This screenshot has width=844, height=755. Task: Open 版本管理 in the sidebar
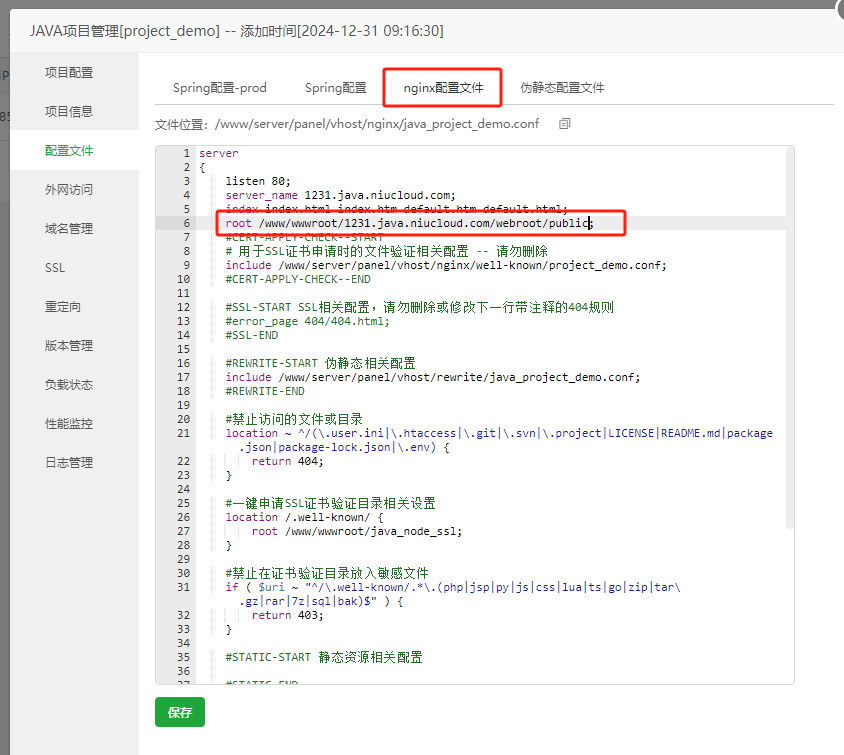point(69,346)
